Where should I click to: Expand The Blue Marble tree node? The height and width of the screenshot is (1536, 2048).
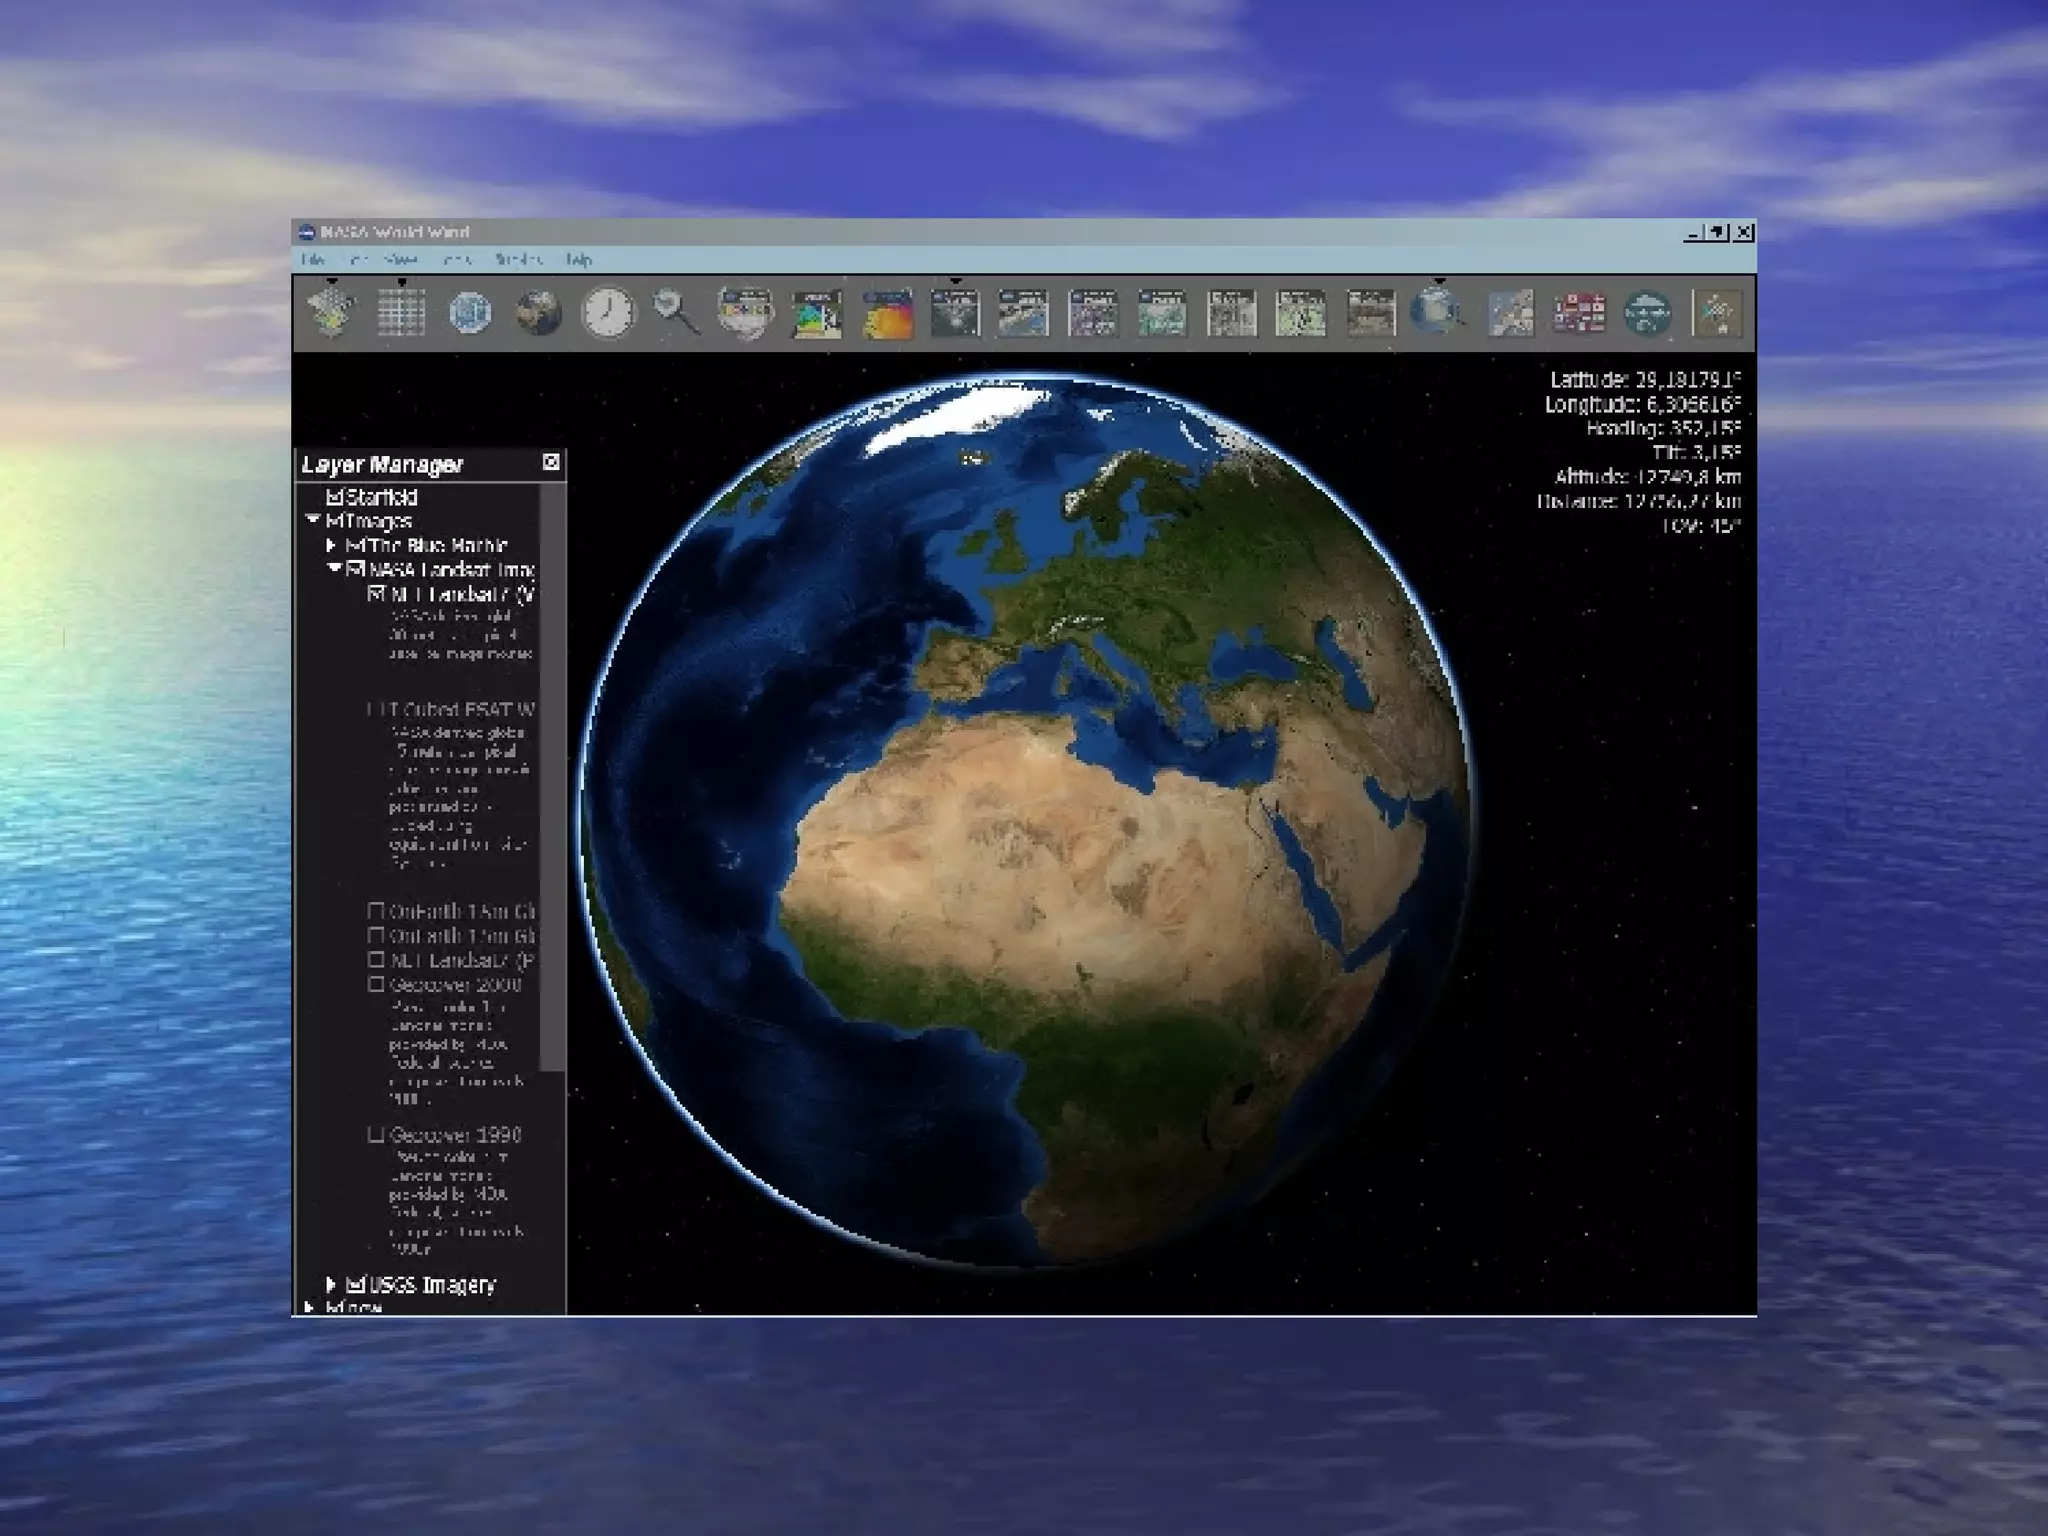pyautogui.click(x=331, y=545)
